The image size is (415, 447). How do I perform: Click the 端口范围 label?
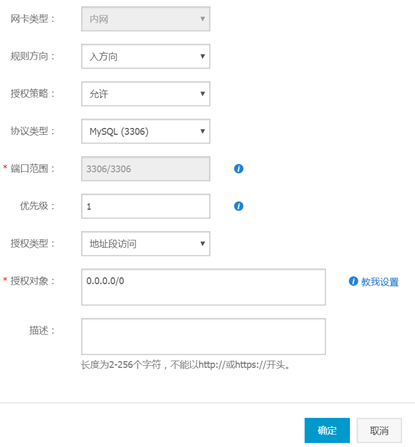pos(32,169)
